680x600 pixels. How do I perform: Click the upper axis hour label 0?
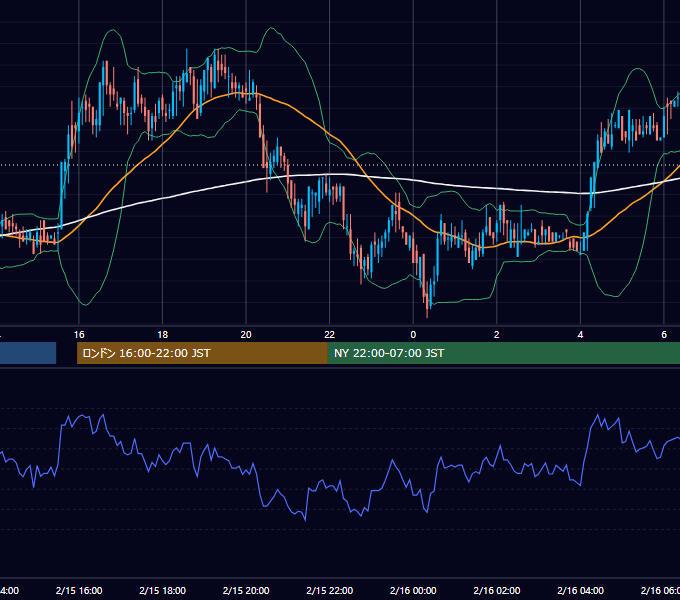413,335
